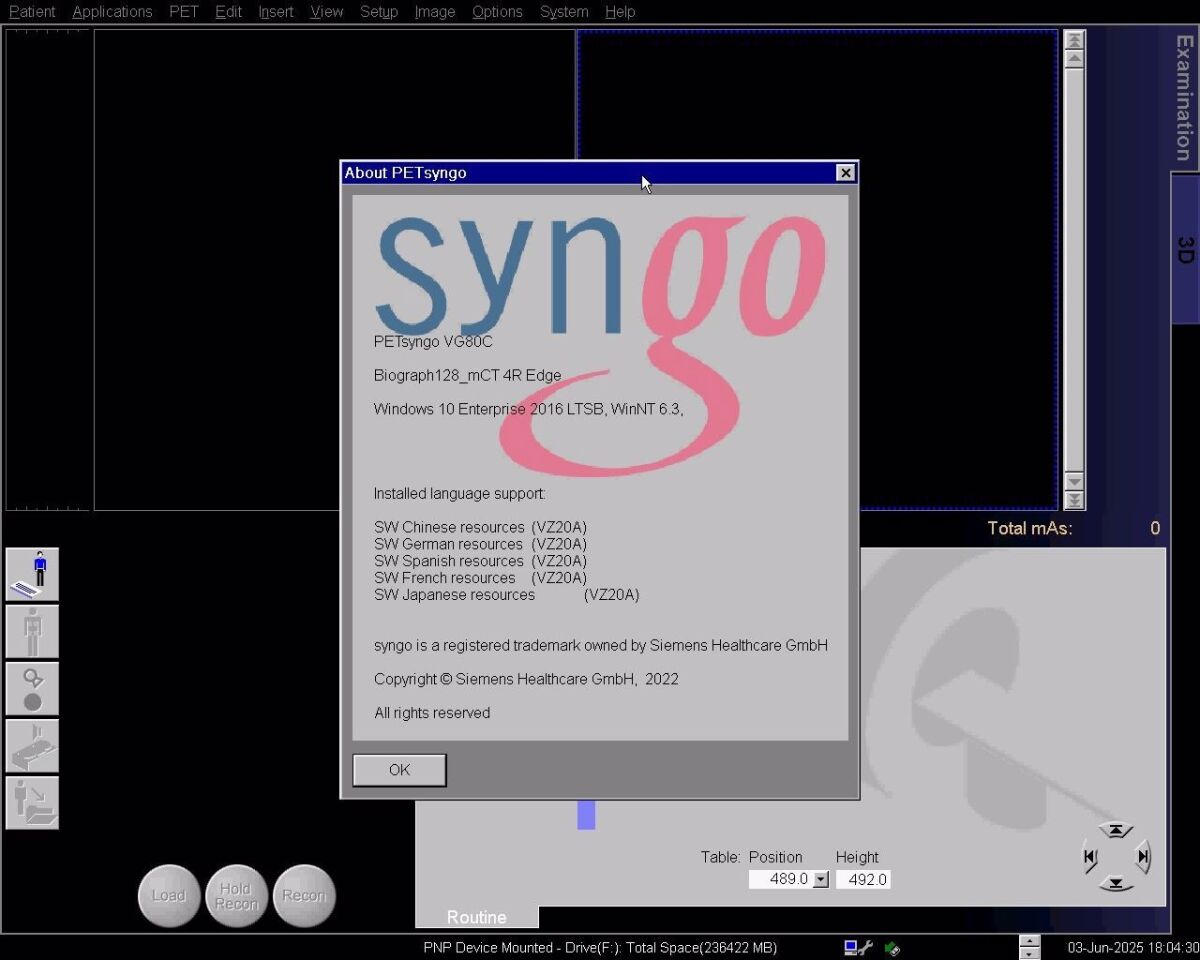Click the SW French resources line
Viewport: 1200px width, 960px height.
pyautogui.click(x=480, y=578)
